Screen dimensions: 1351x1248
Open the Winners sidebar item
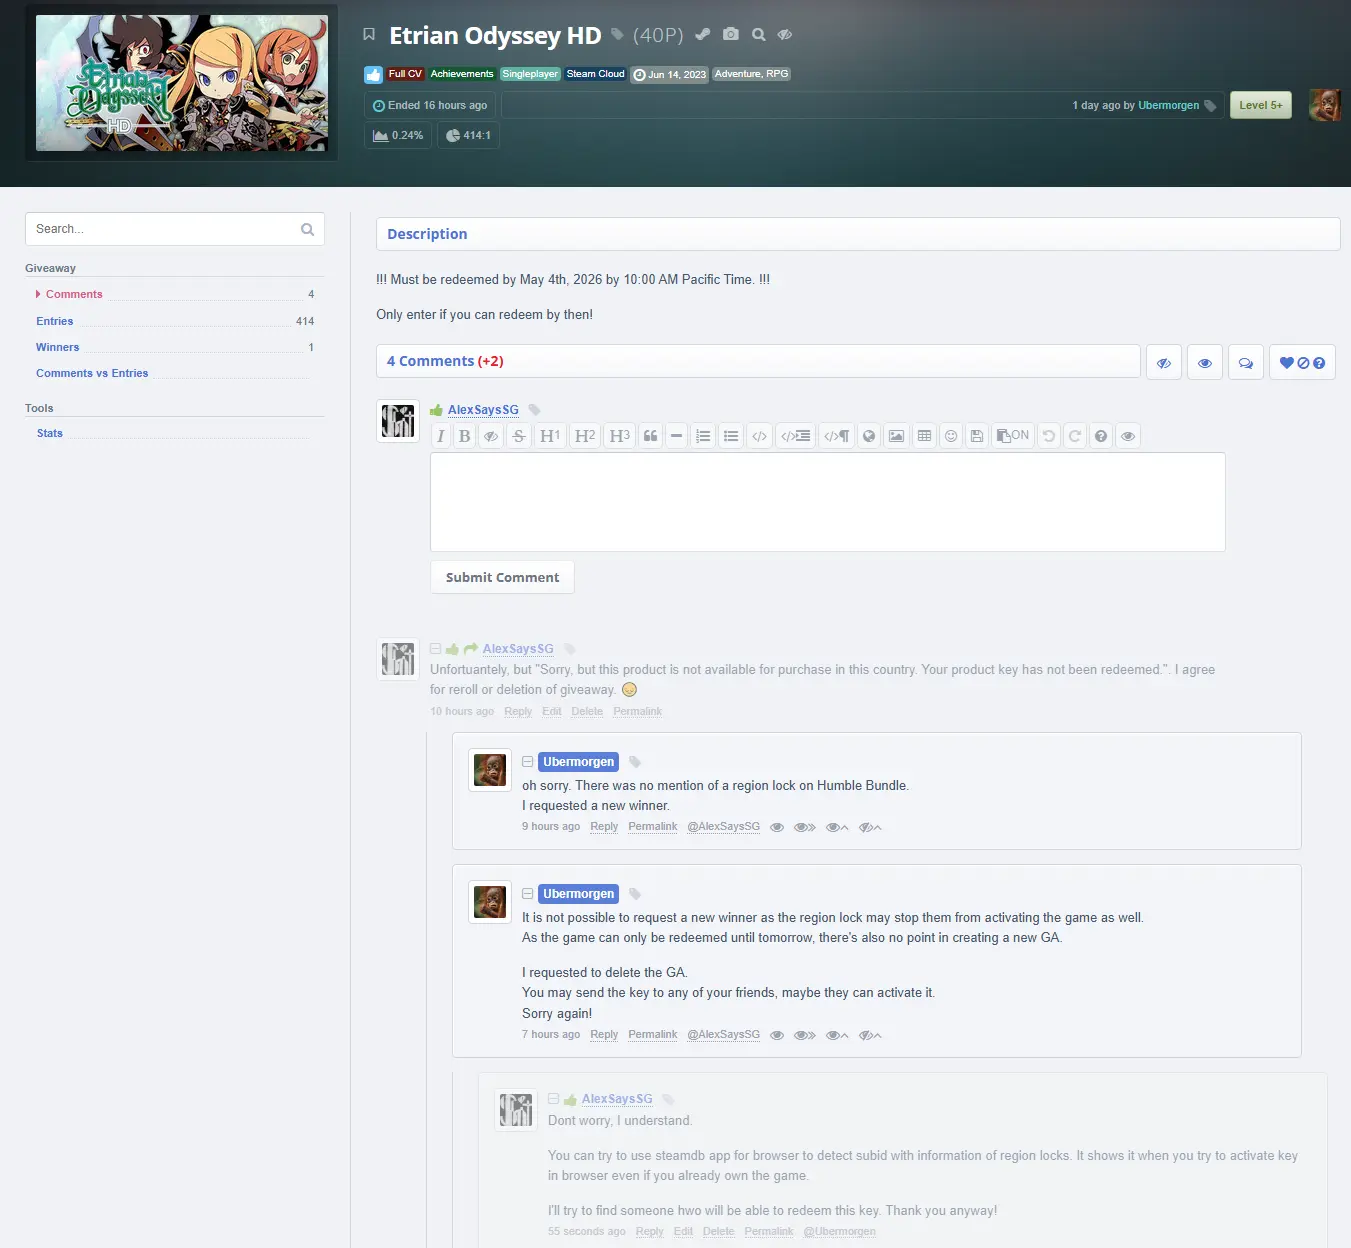click(58, 347)
